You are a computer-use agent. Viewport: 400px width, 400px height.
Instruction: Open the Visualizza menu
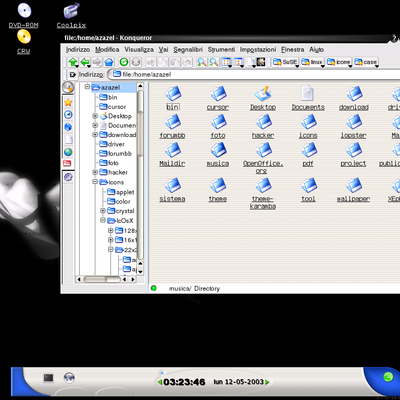click(139, 50)
